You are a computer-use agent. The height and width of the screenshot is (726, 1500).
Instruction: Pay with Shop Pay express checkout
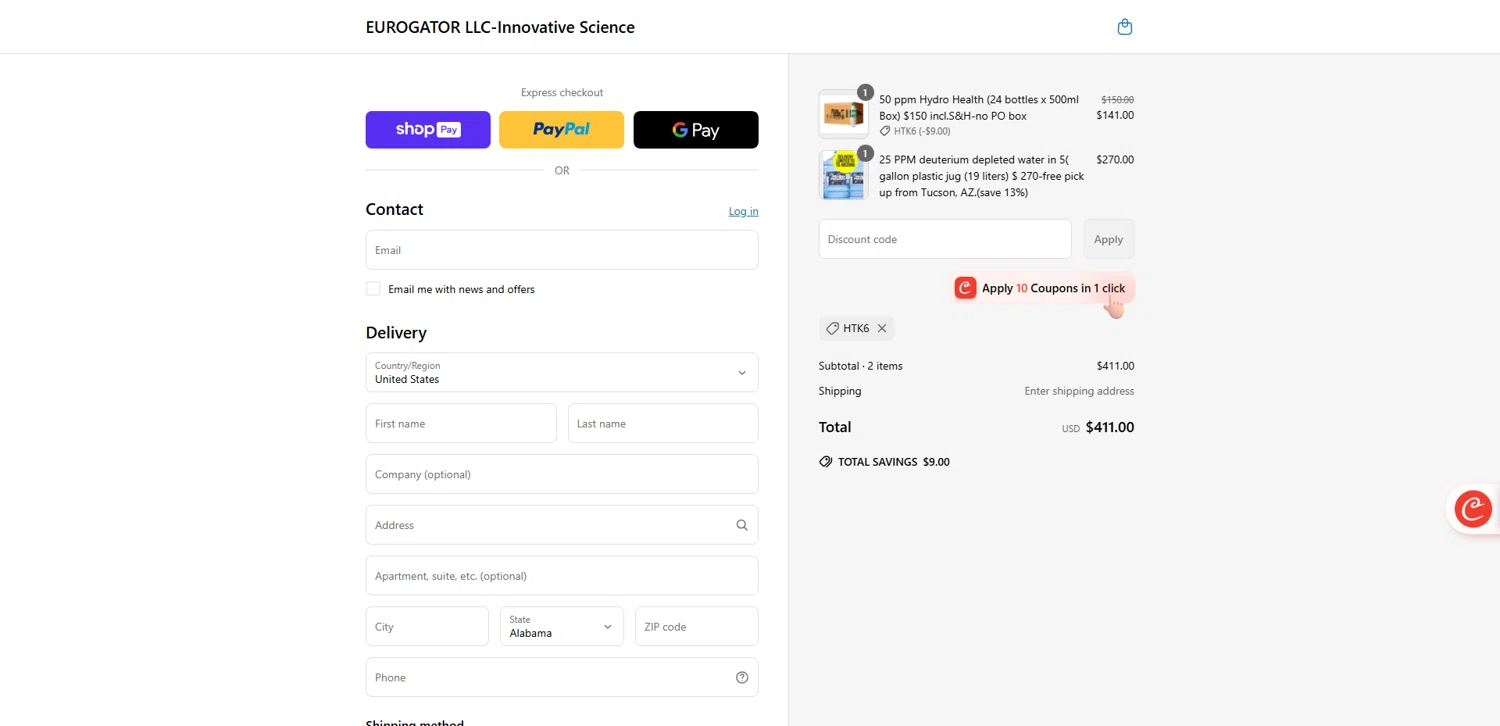[428, 130]
